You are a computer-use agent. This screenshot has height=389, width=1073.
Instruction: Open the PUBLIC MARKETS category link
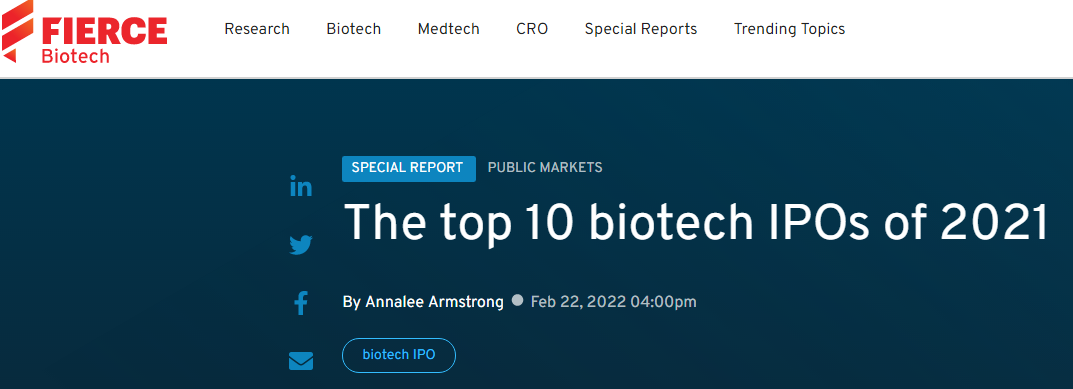[x=545, y=168]
